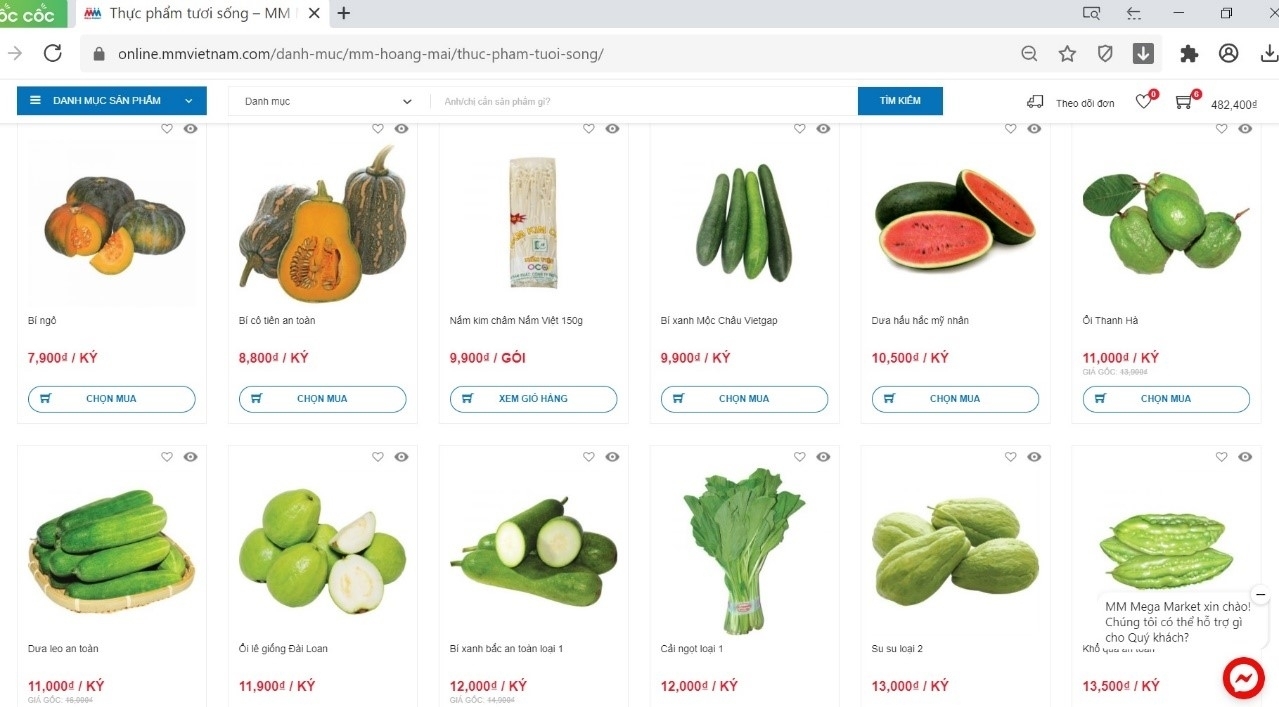Open the browser extensions puzzle icon
This screenshot has width=1279, height=707.
(x=1189, y=54)
